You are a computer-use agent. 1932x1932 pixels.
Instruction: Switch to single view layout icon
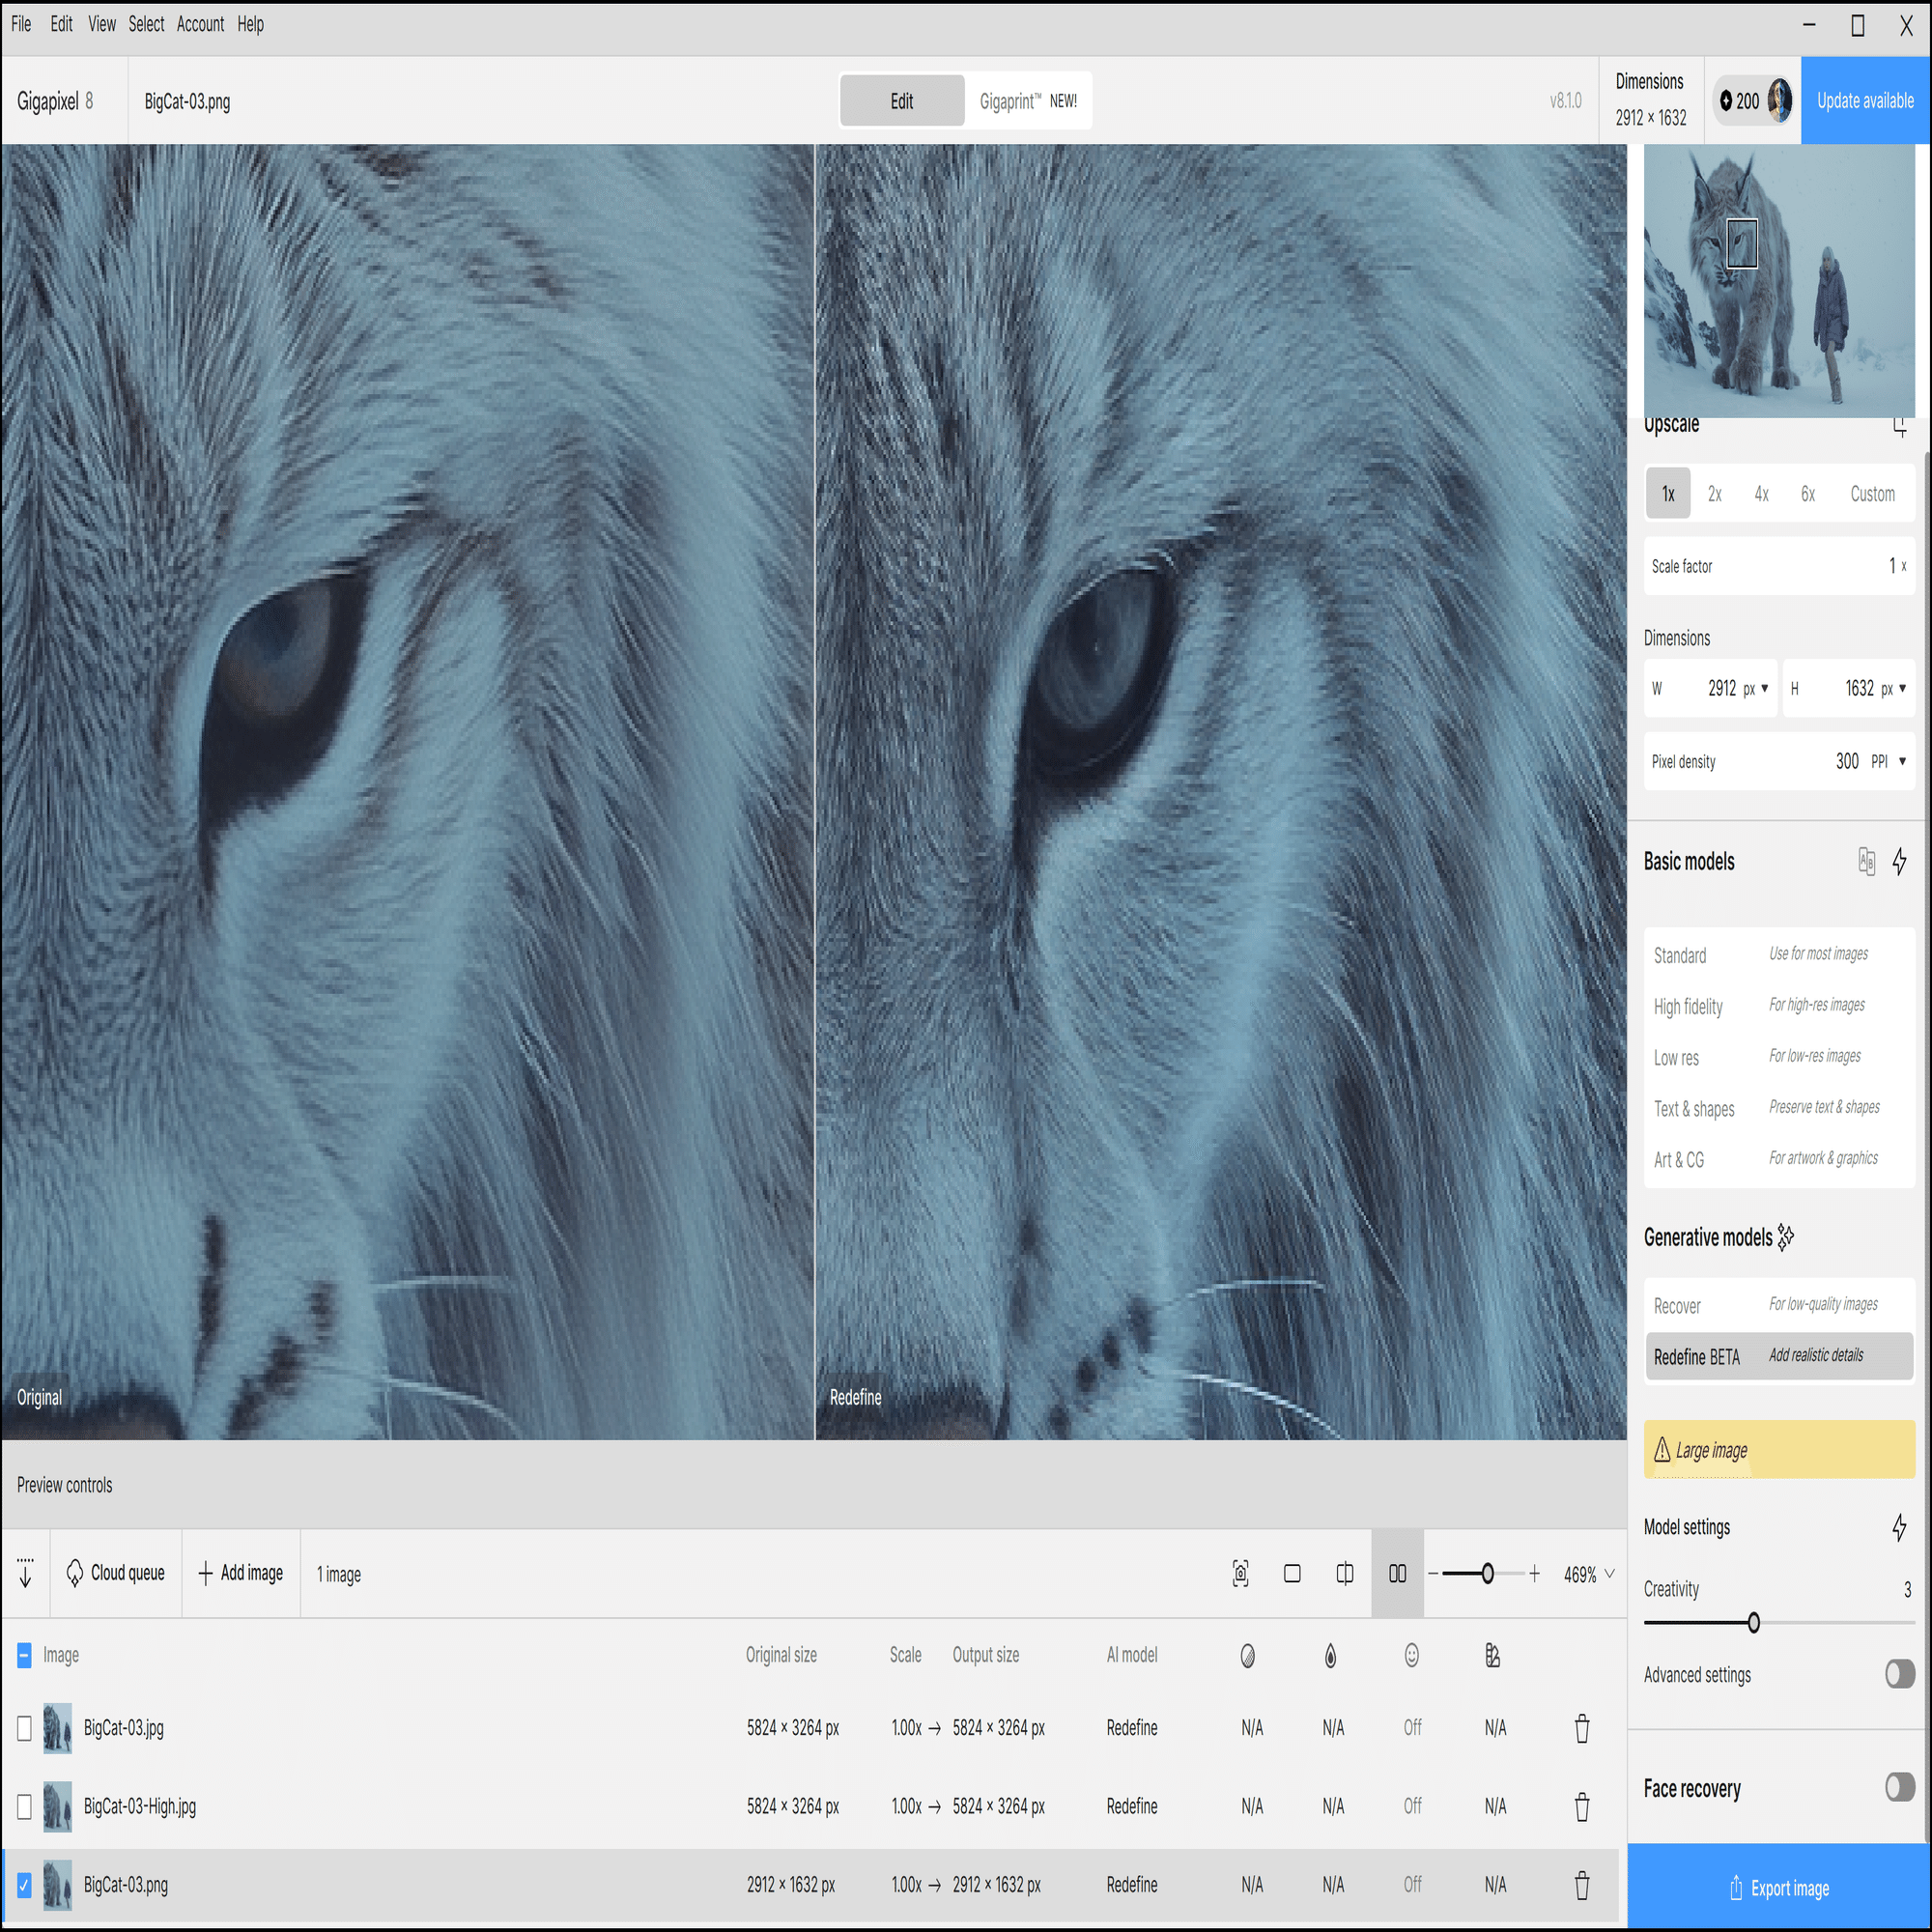(x=1292, y=1574)
